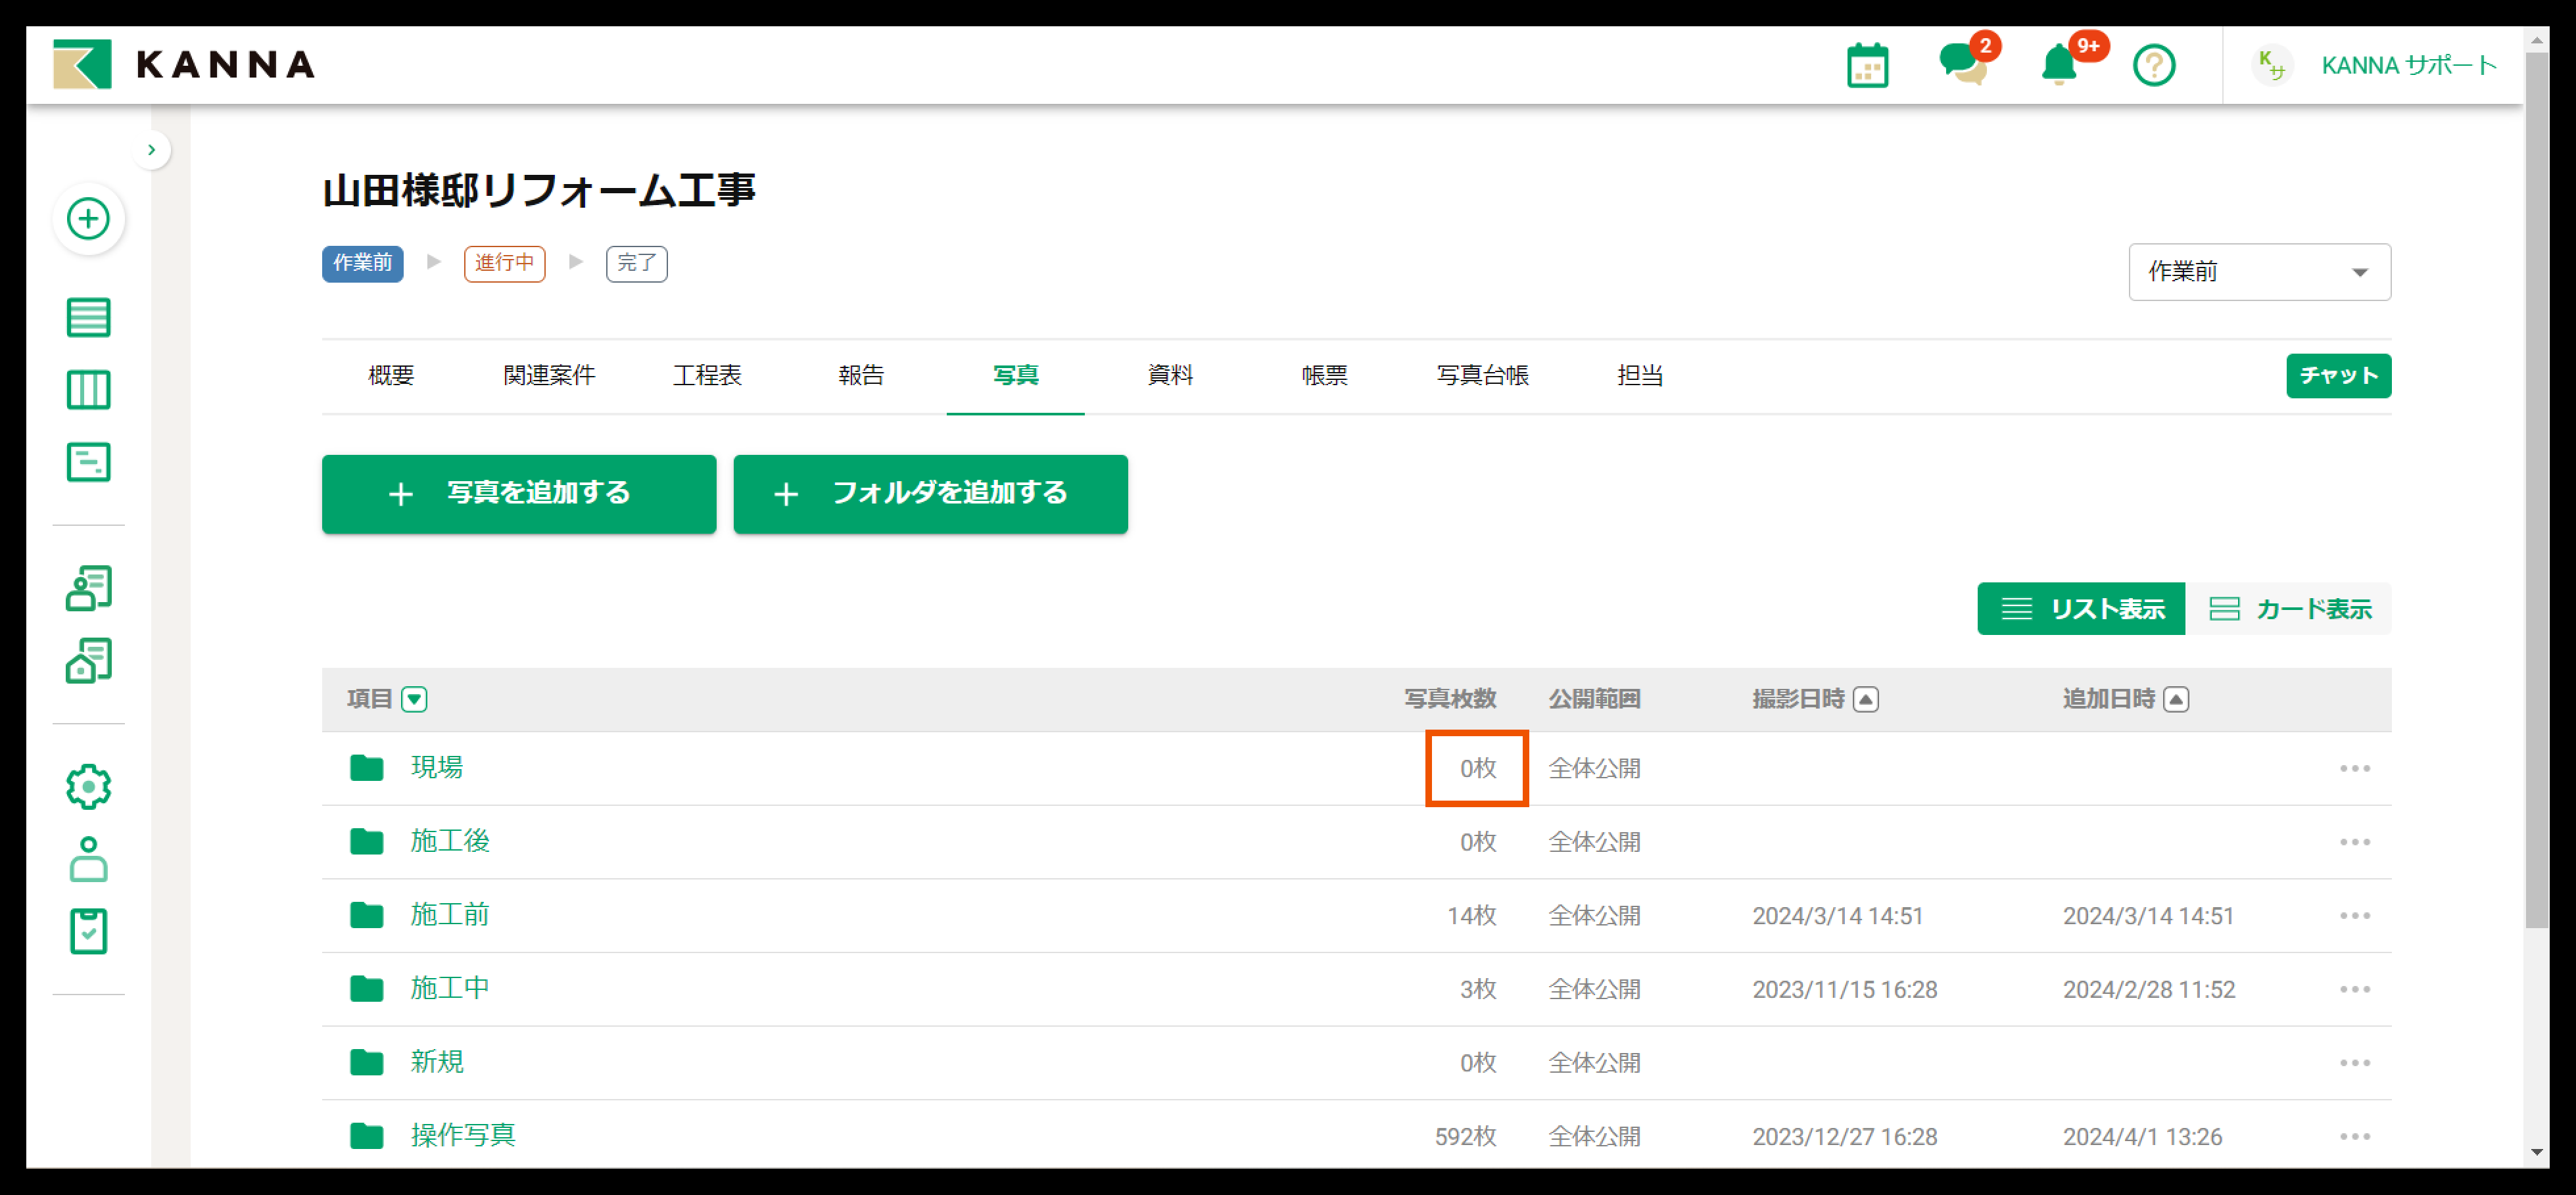Click the plus circle create button in sidebar
Screen dimensions: 2576x1195
(88, 219)
